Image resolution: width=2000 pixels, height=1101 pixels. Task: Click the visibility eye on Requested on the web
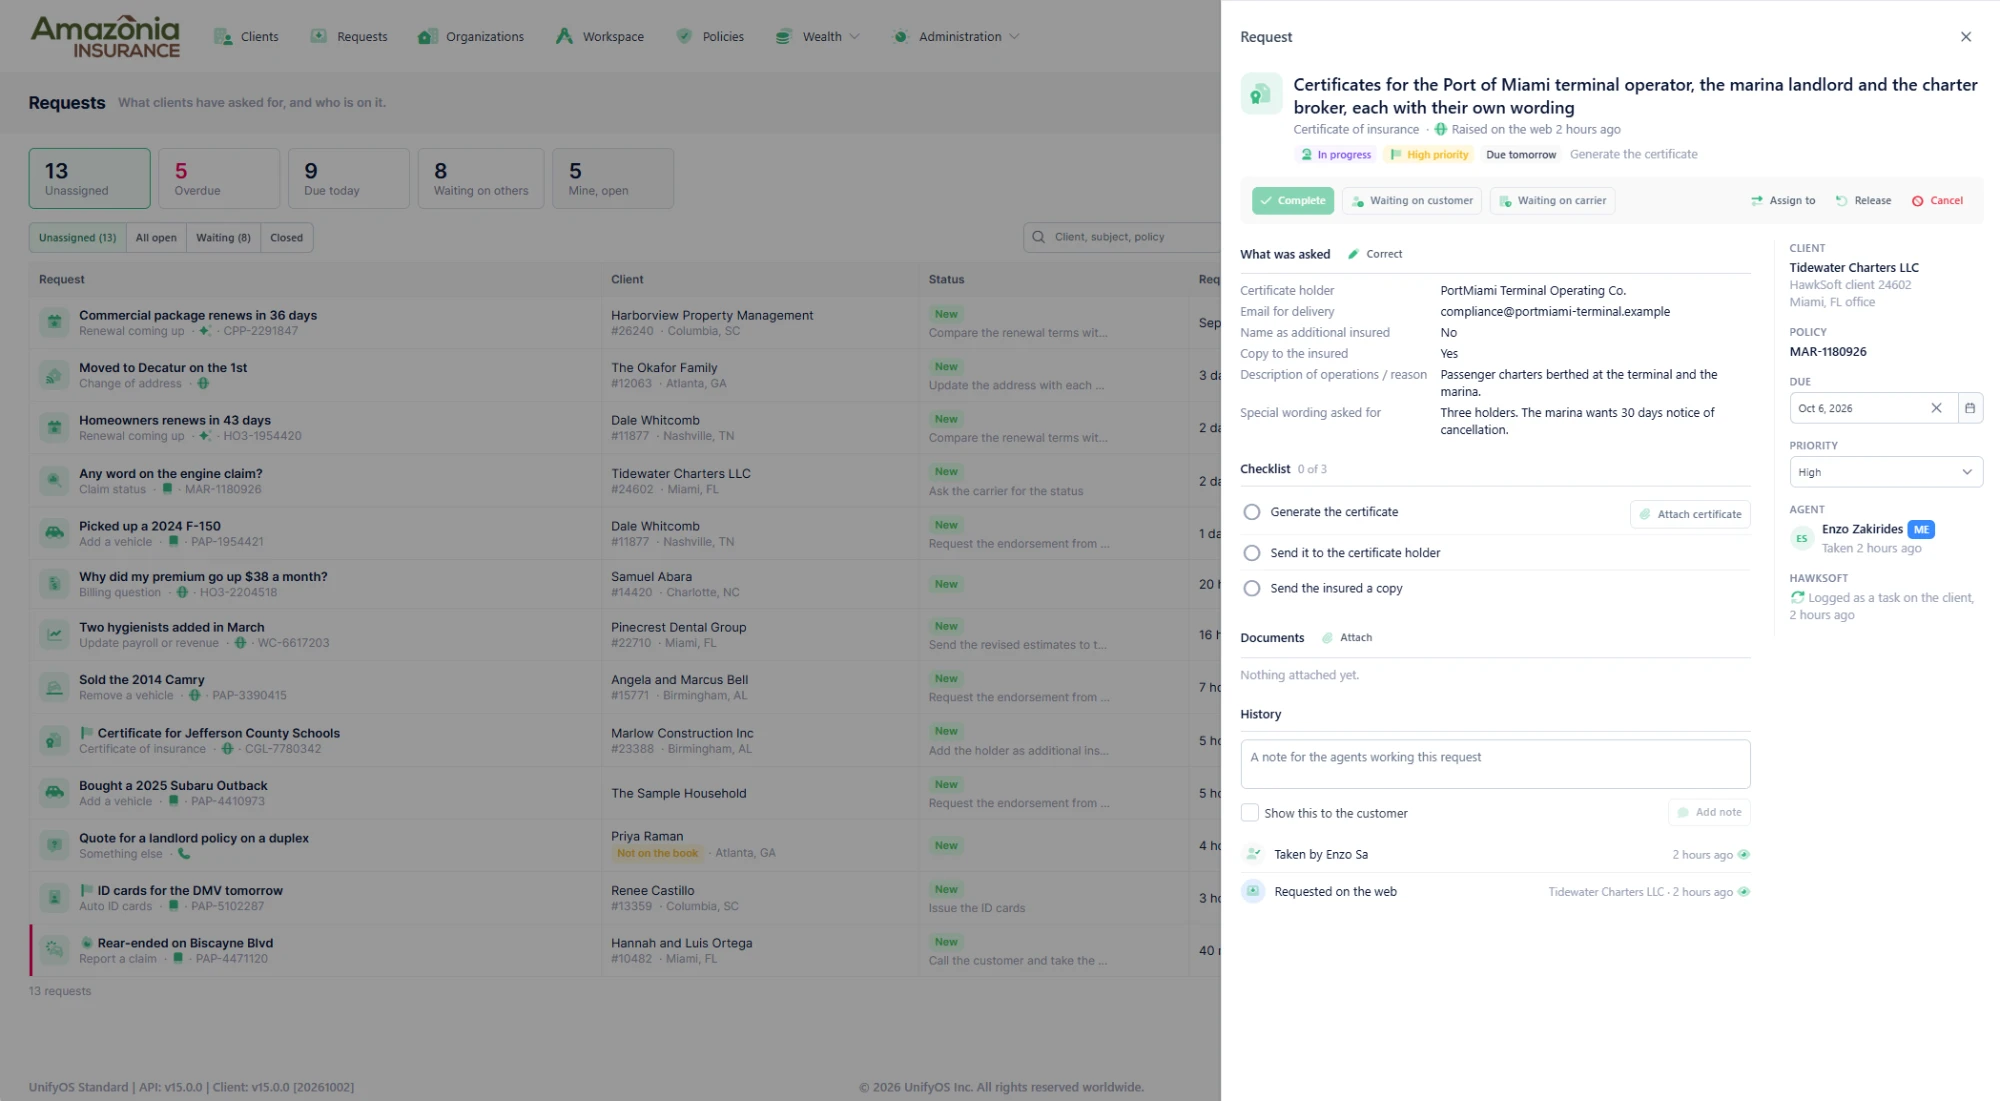coord(1744,892)
